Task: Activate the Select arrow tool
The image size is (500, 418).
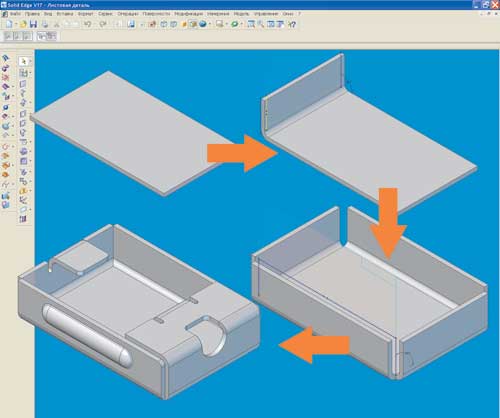Action: click(x=23, y=61)
